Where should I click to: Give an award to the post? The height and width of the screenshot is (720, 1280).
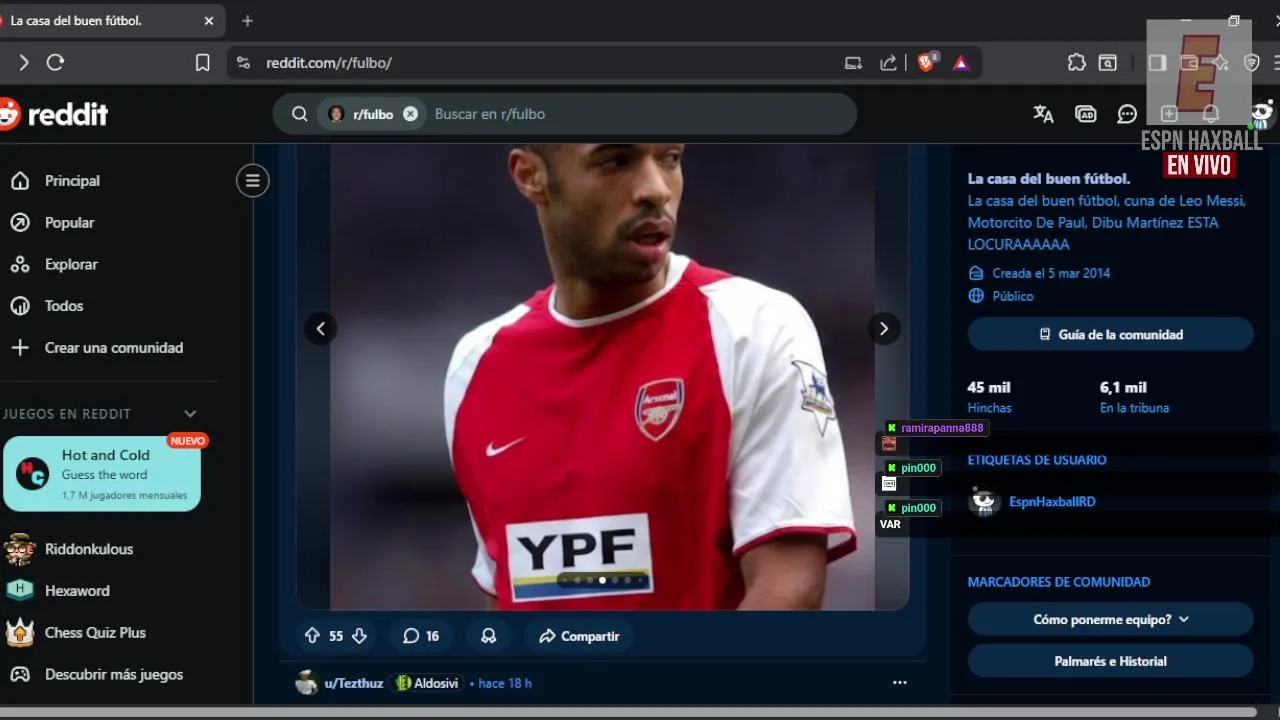tap(488, 636)
